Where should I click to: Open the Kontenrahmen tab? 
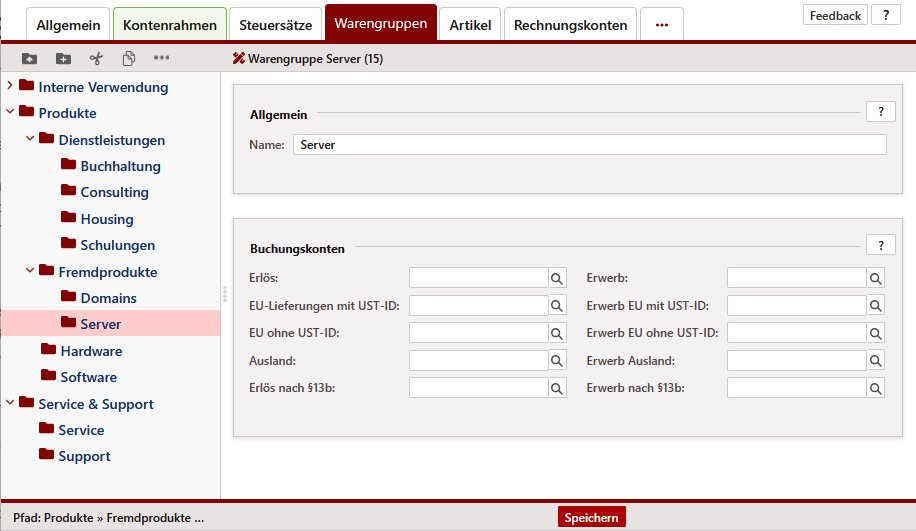(169, 25)
